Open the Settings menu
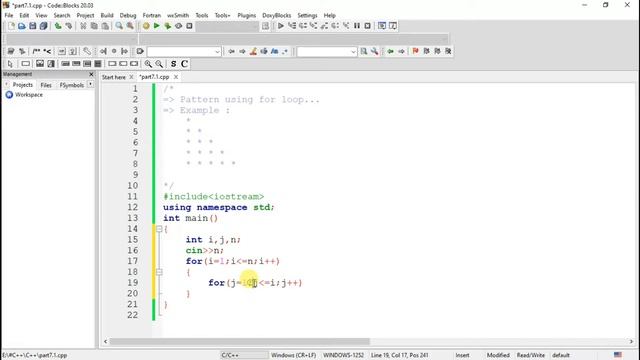This screenshot has width=640, height=360. (x=307, y=15)
